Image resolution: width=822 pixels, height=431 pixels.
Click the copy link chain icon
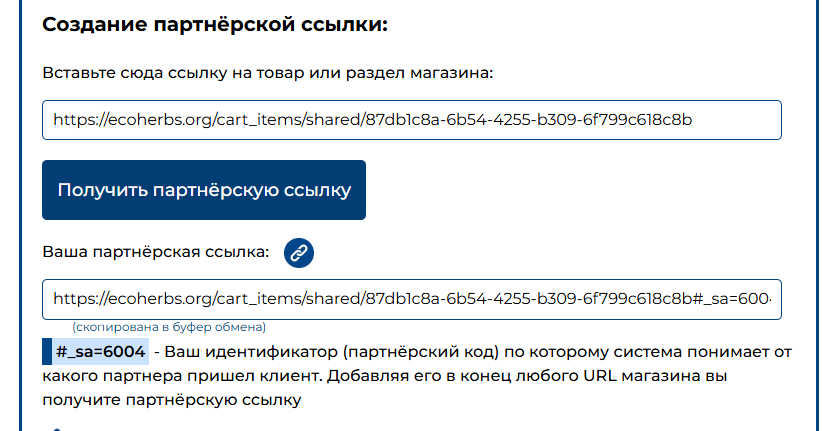point(299,253)
